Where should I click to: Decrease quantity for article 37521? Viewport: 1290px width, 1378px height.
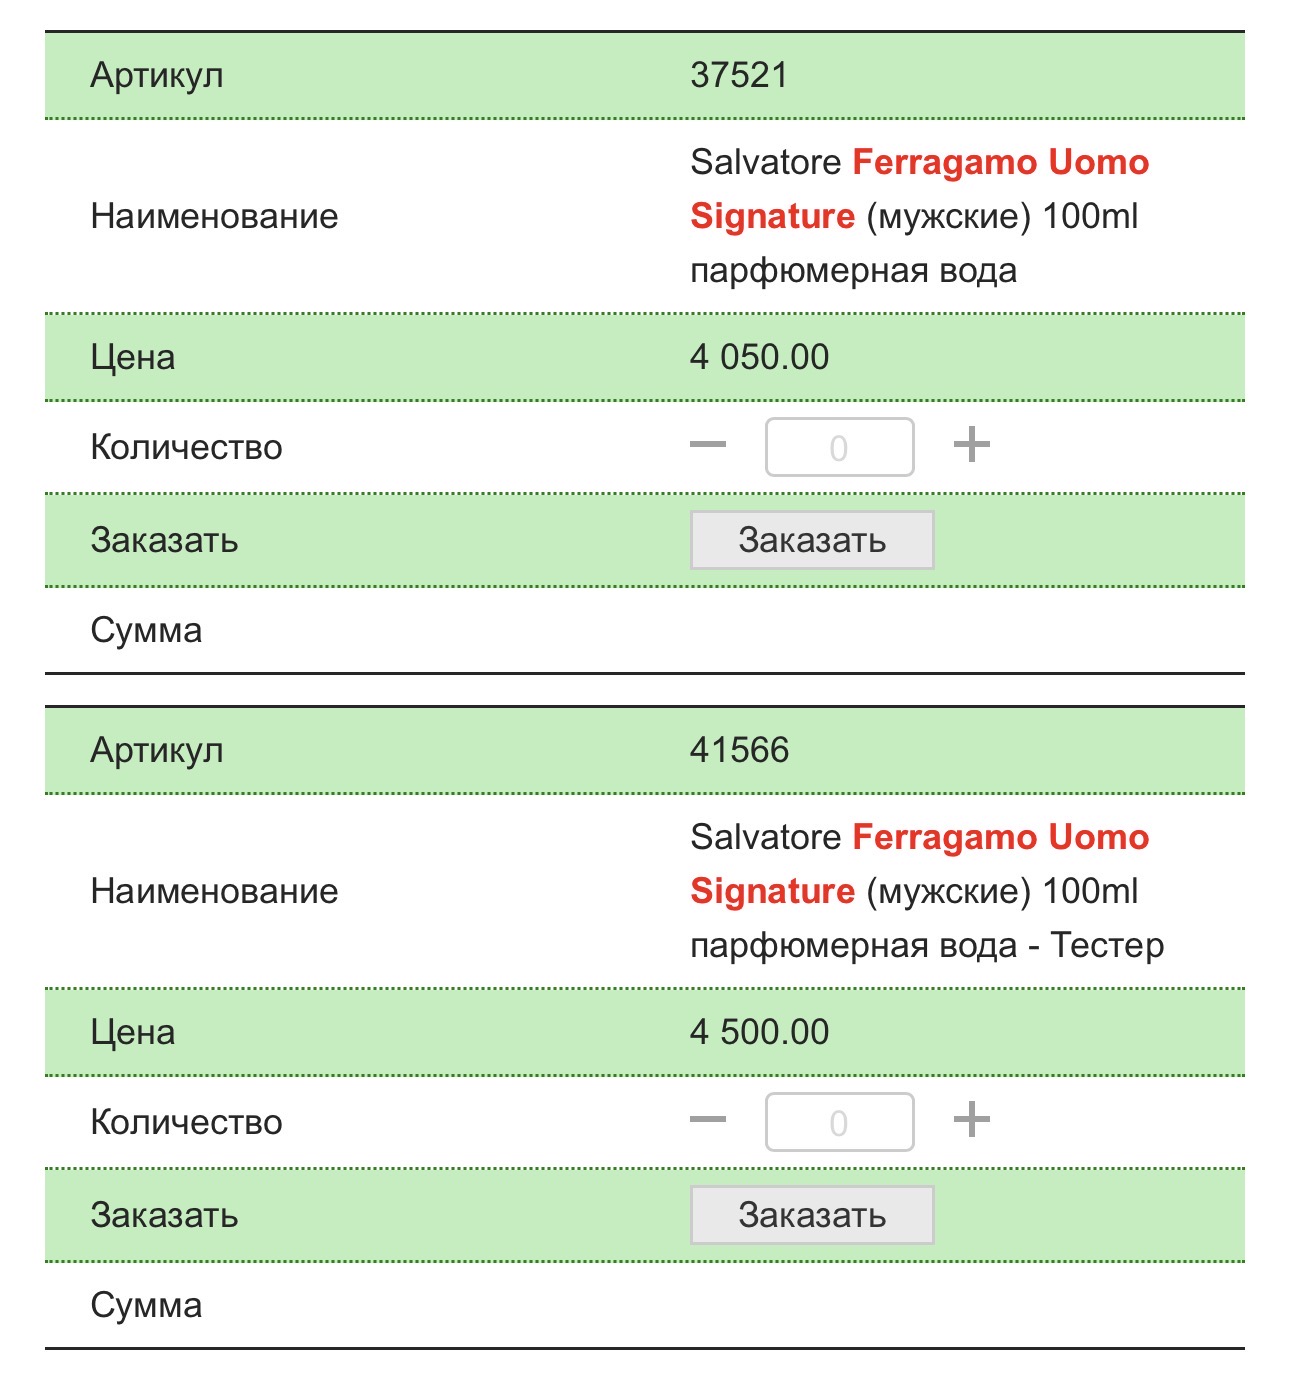[x=708, y=445]
